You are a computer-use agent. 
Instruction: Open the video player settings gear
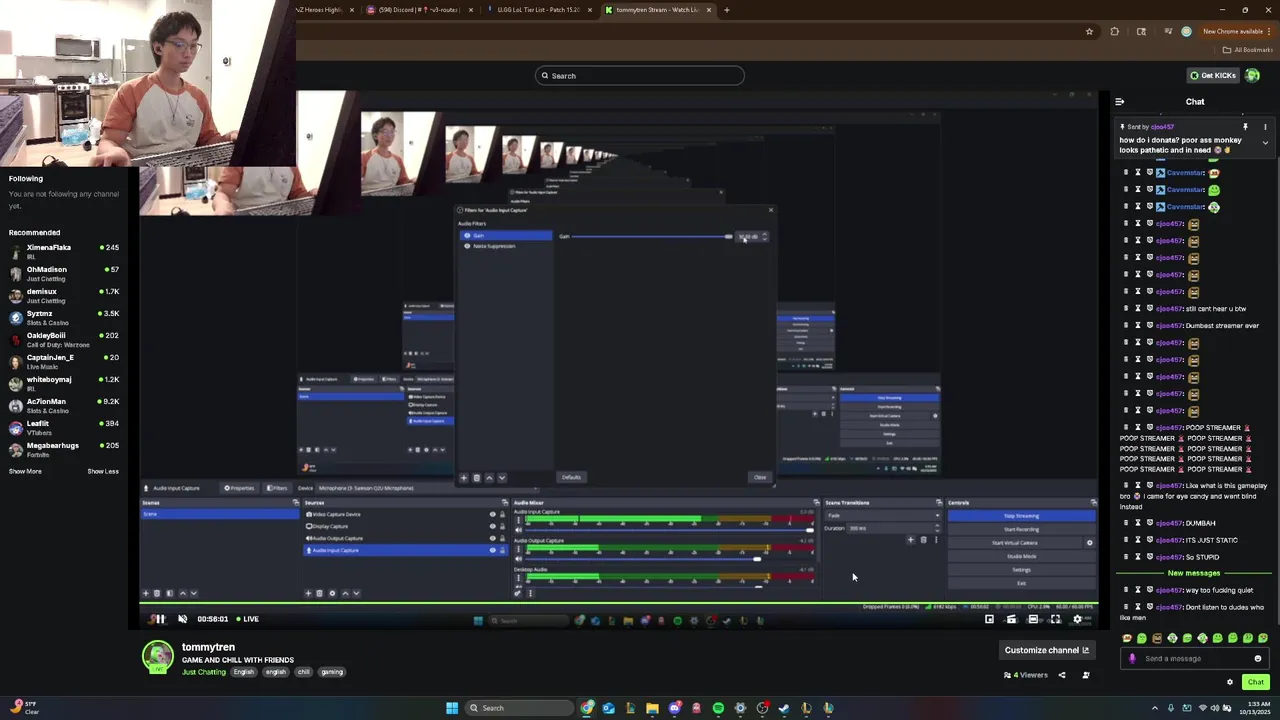1077,619
